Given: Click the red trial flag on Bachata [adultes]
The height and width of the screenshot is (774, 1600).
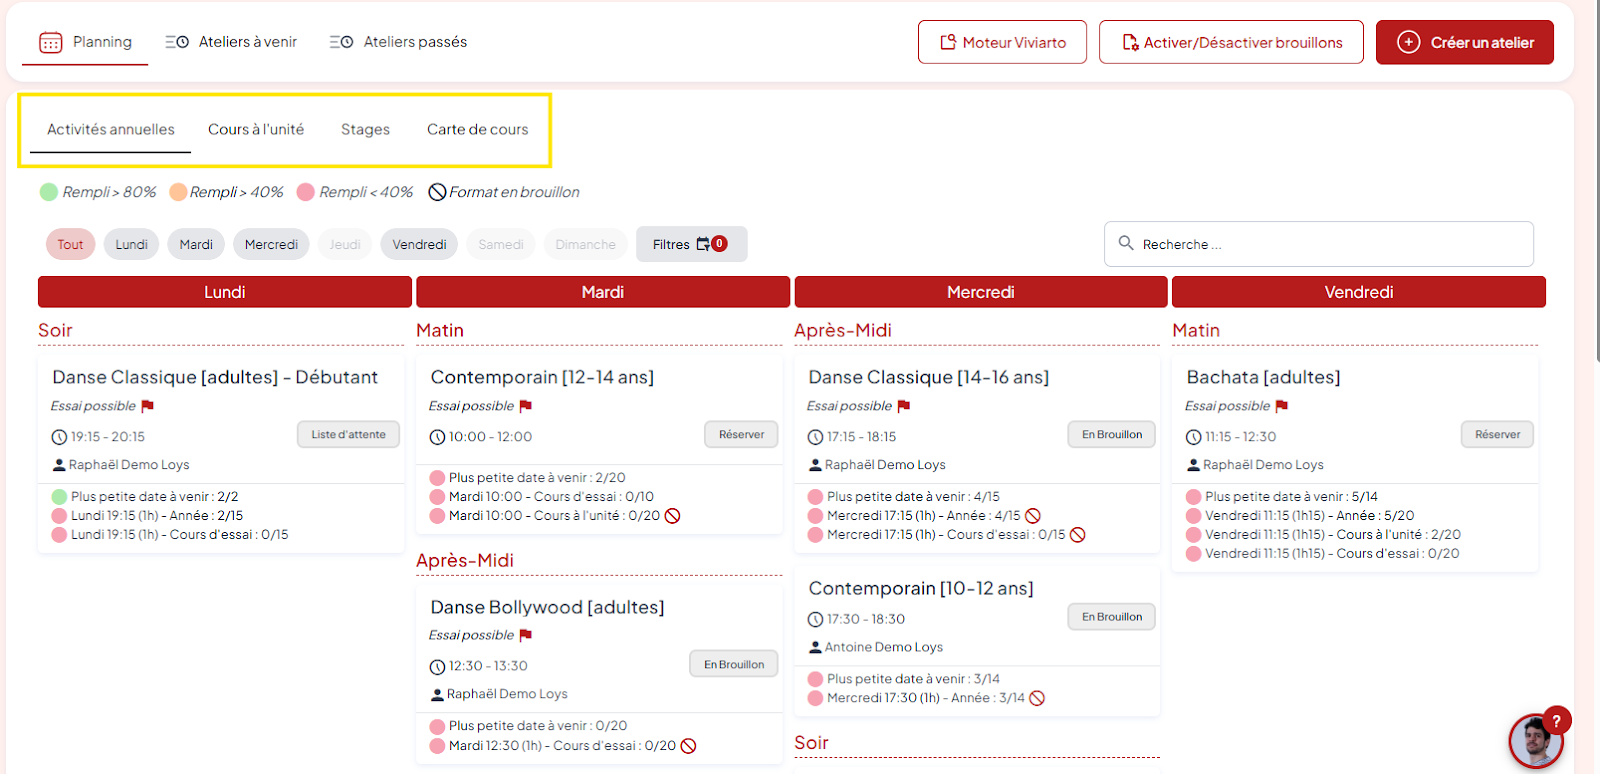Looking at the screenshot, I should click(1282, 406).
